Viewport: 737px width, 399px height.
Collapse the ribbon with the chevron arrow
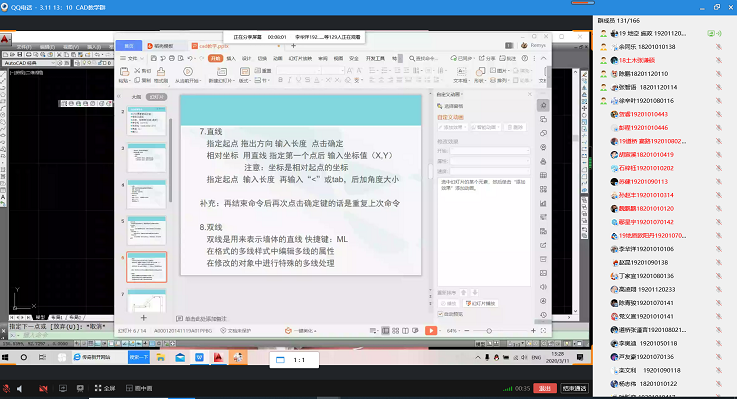(x=543, y=58)
